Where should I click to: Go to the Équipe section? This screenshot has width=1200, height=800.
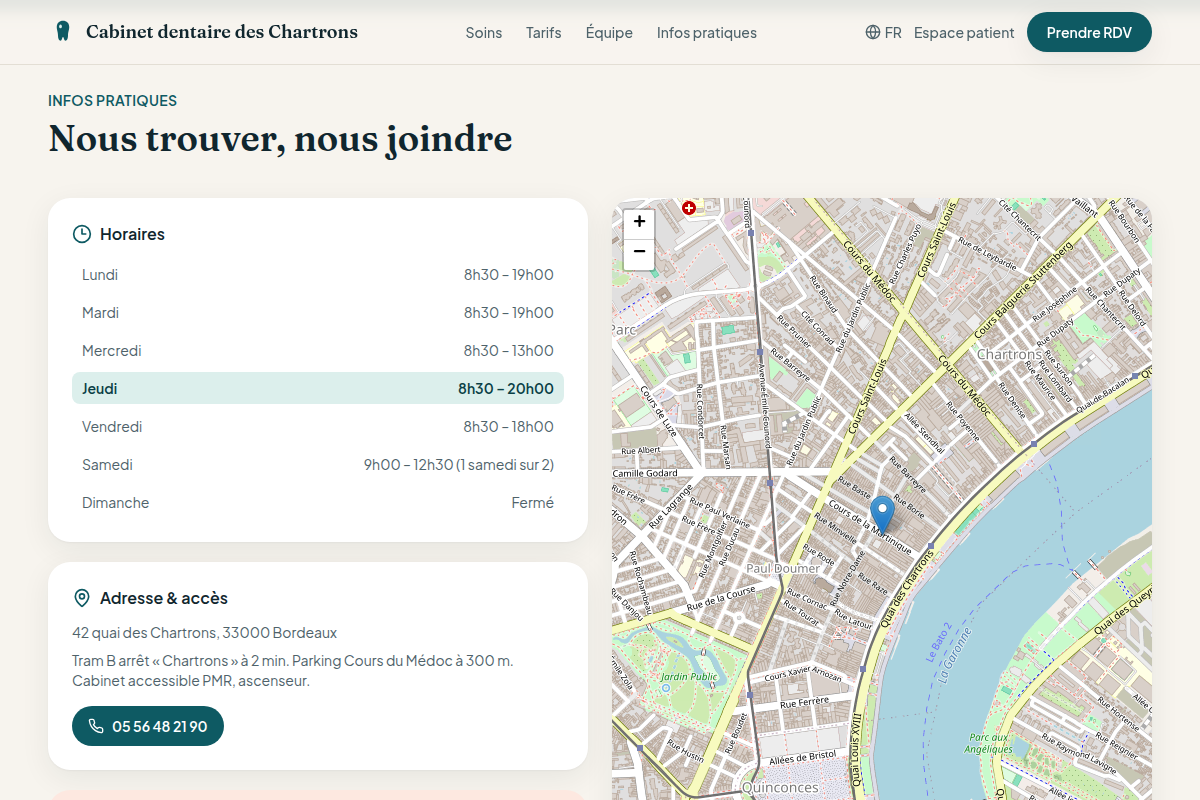pos(609,33)
